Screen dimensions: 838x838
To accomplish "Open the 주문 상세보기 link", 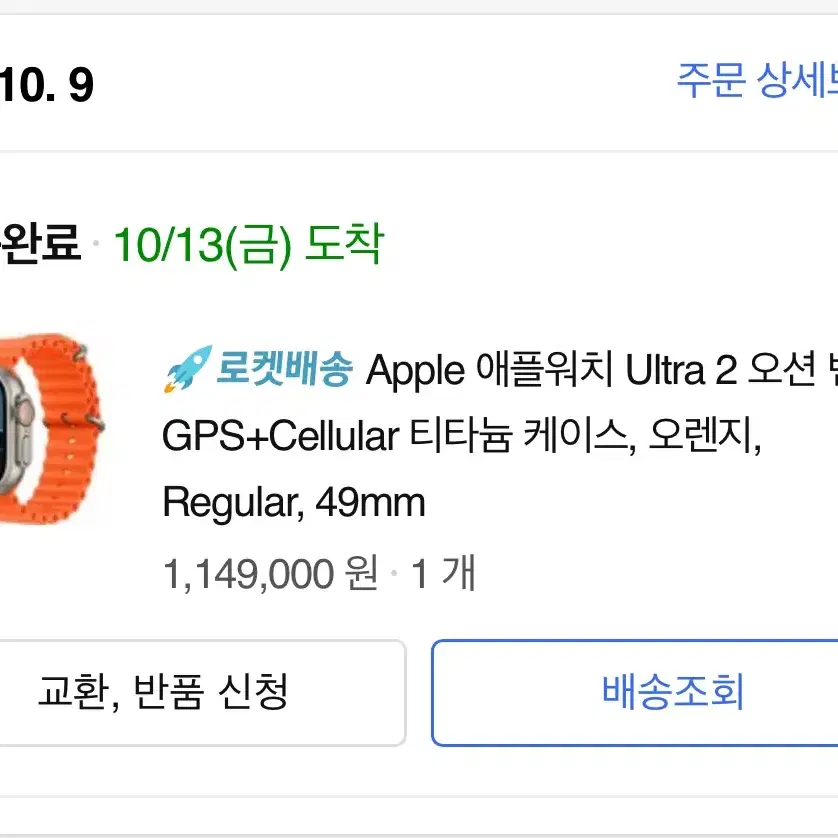I will 757,80.
